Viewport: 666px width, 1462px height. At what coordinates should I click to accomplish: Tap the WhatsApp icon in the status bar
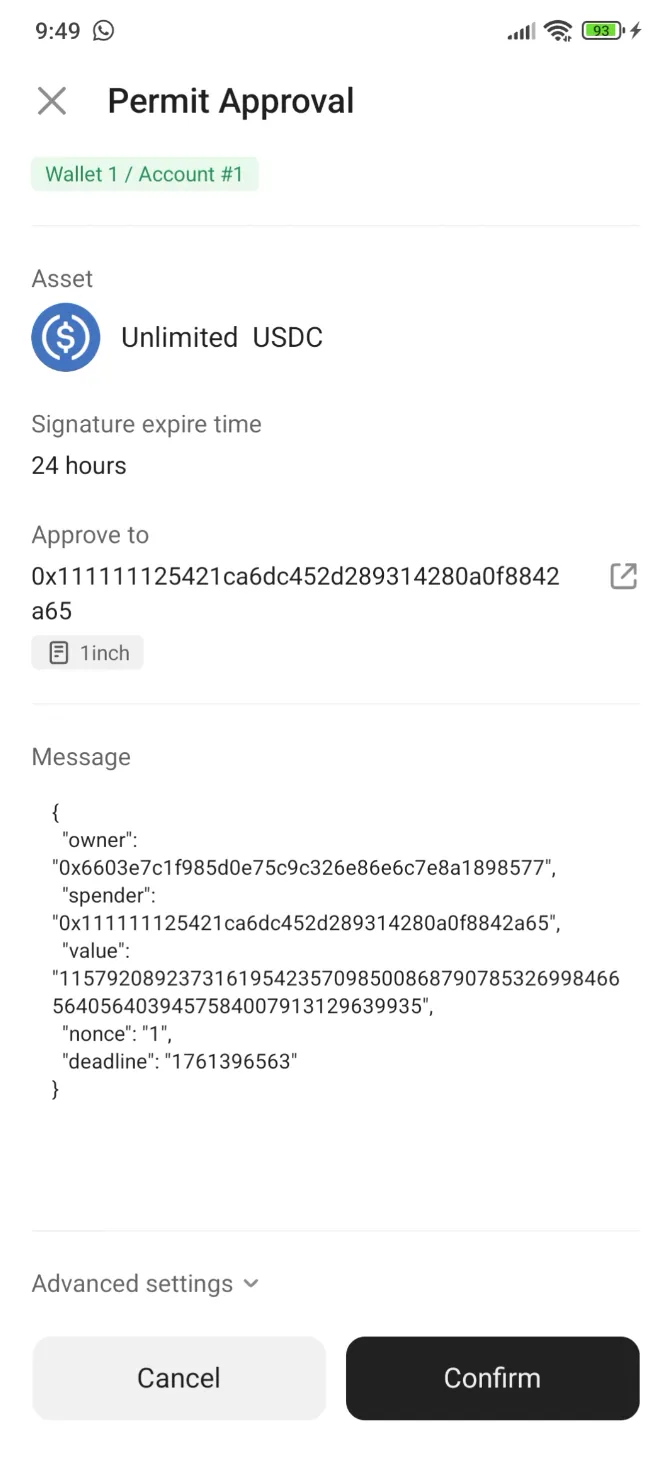[103, 31]
